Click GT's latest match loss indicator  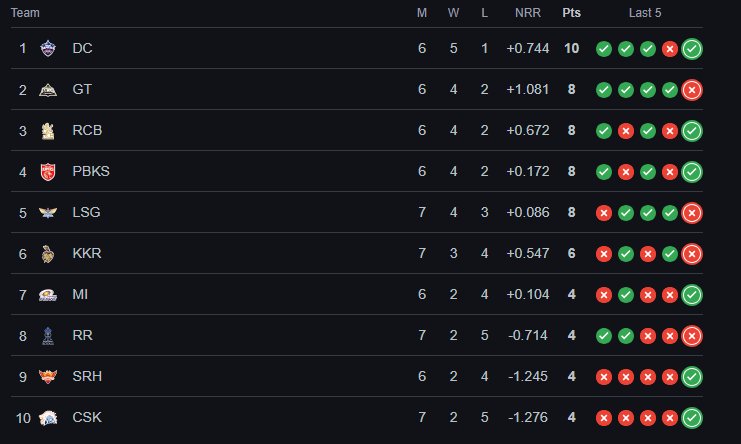coord(692,89)
